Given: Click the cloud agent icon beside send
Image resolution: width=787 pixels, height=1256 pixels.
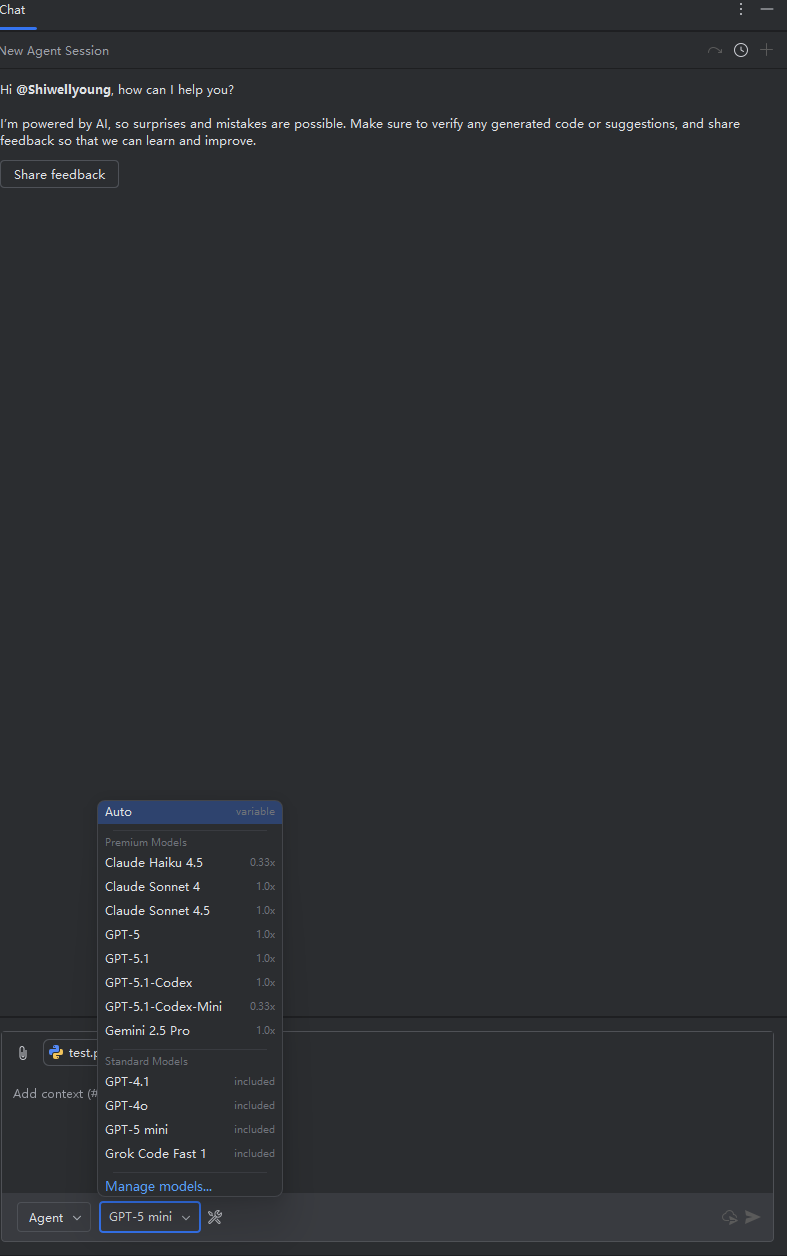Looking at the screenshot, I should coord(730,1217).
